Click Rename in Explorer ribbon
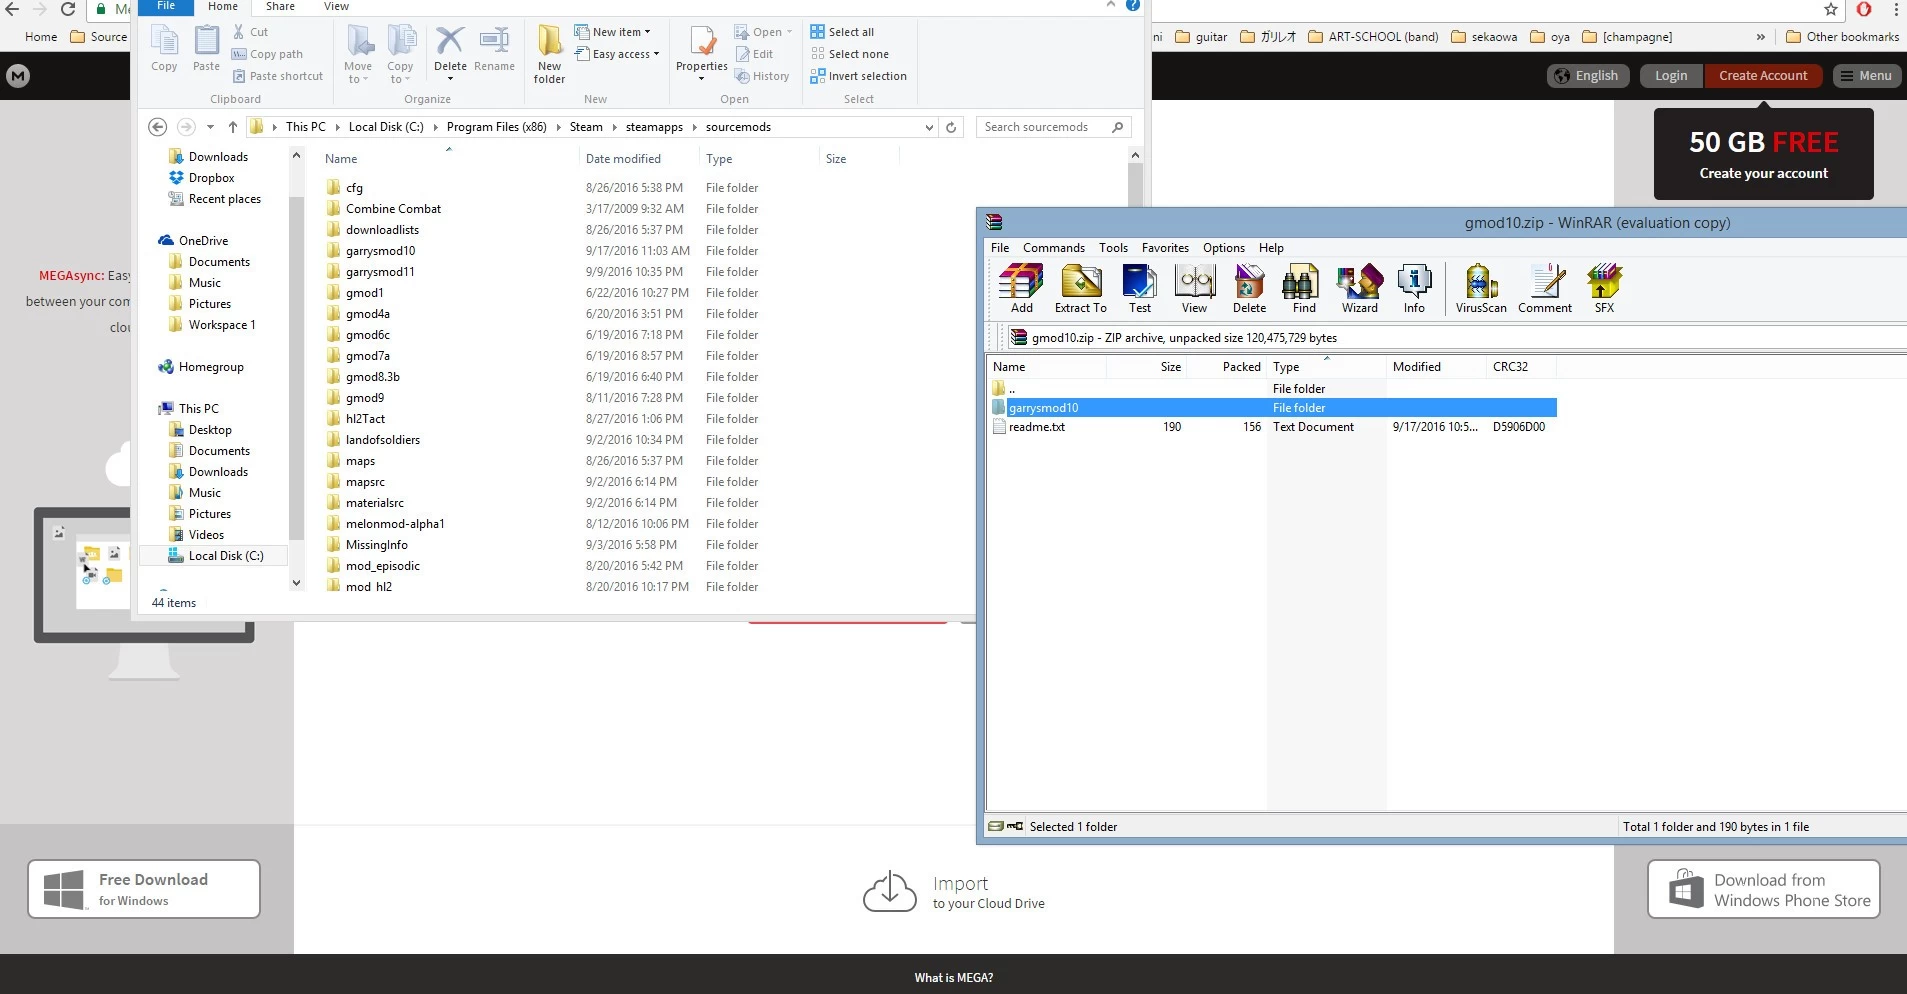This screenshot has height=994, width=1907. point(494,50)
